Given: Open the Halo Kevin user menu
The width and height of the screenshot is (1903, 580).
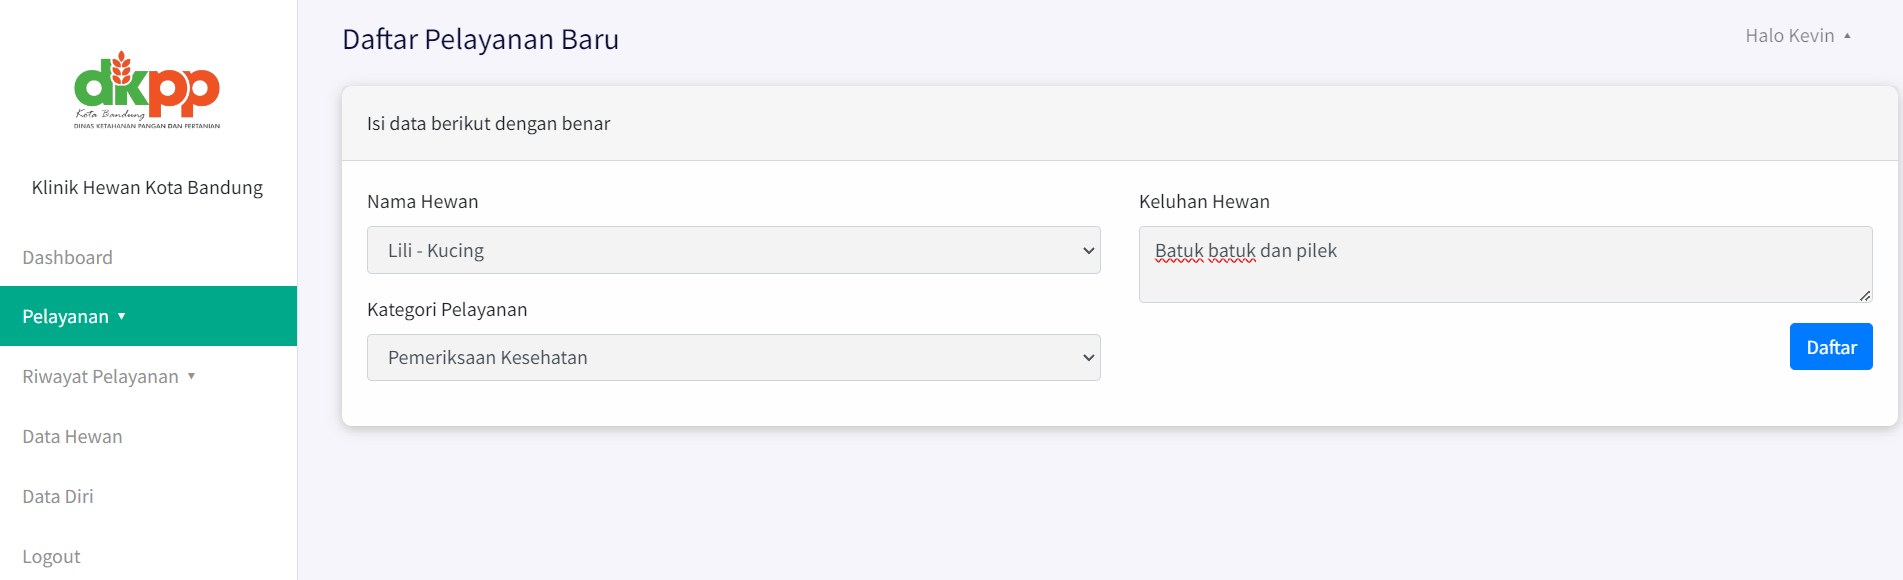Looking at the screenshot, I should tap(1789, 36).
